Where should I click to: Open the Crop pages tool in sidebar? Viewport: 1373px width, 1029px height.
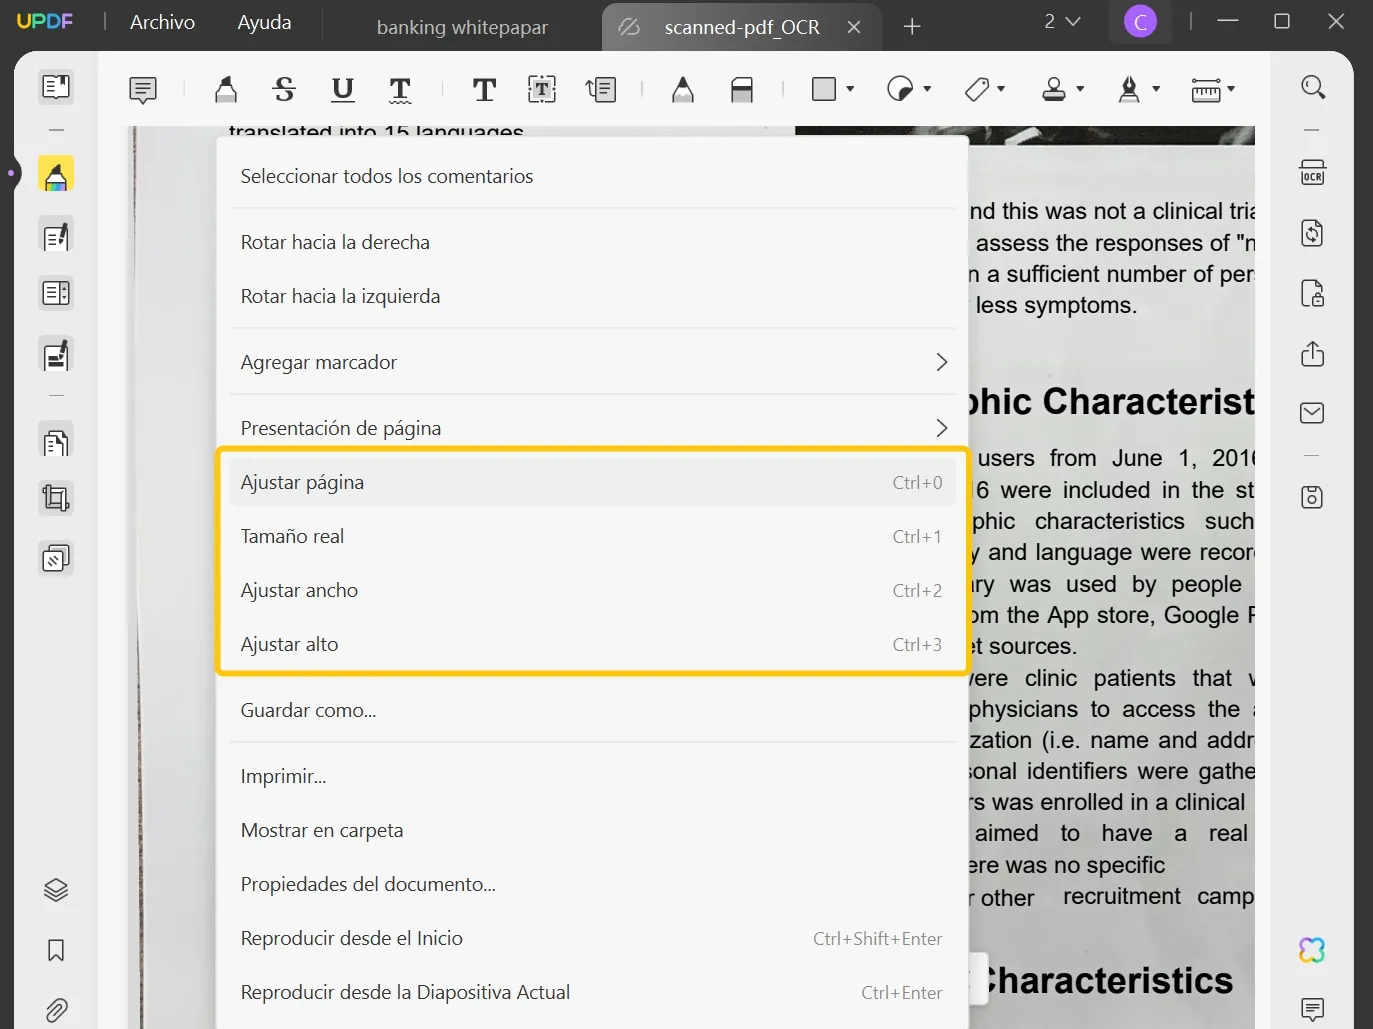pyautogui.click(x=56, y=498)
